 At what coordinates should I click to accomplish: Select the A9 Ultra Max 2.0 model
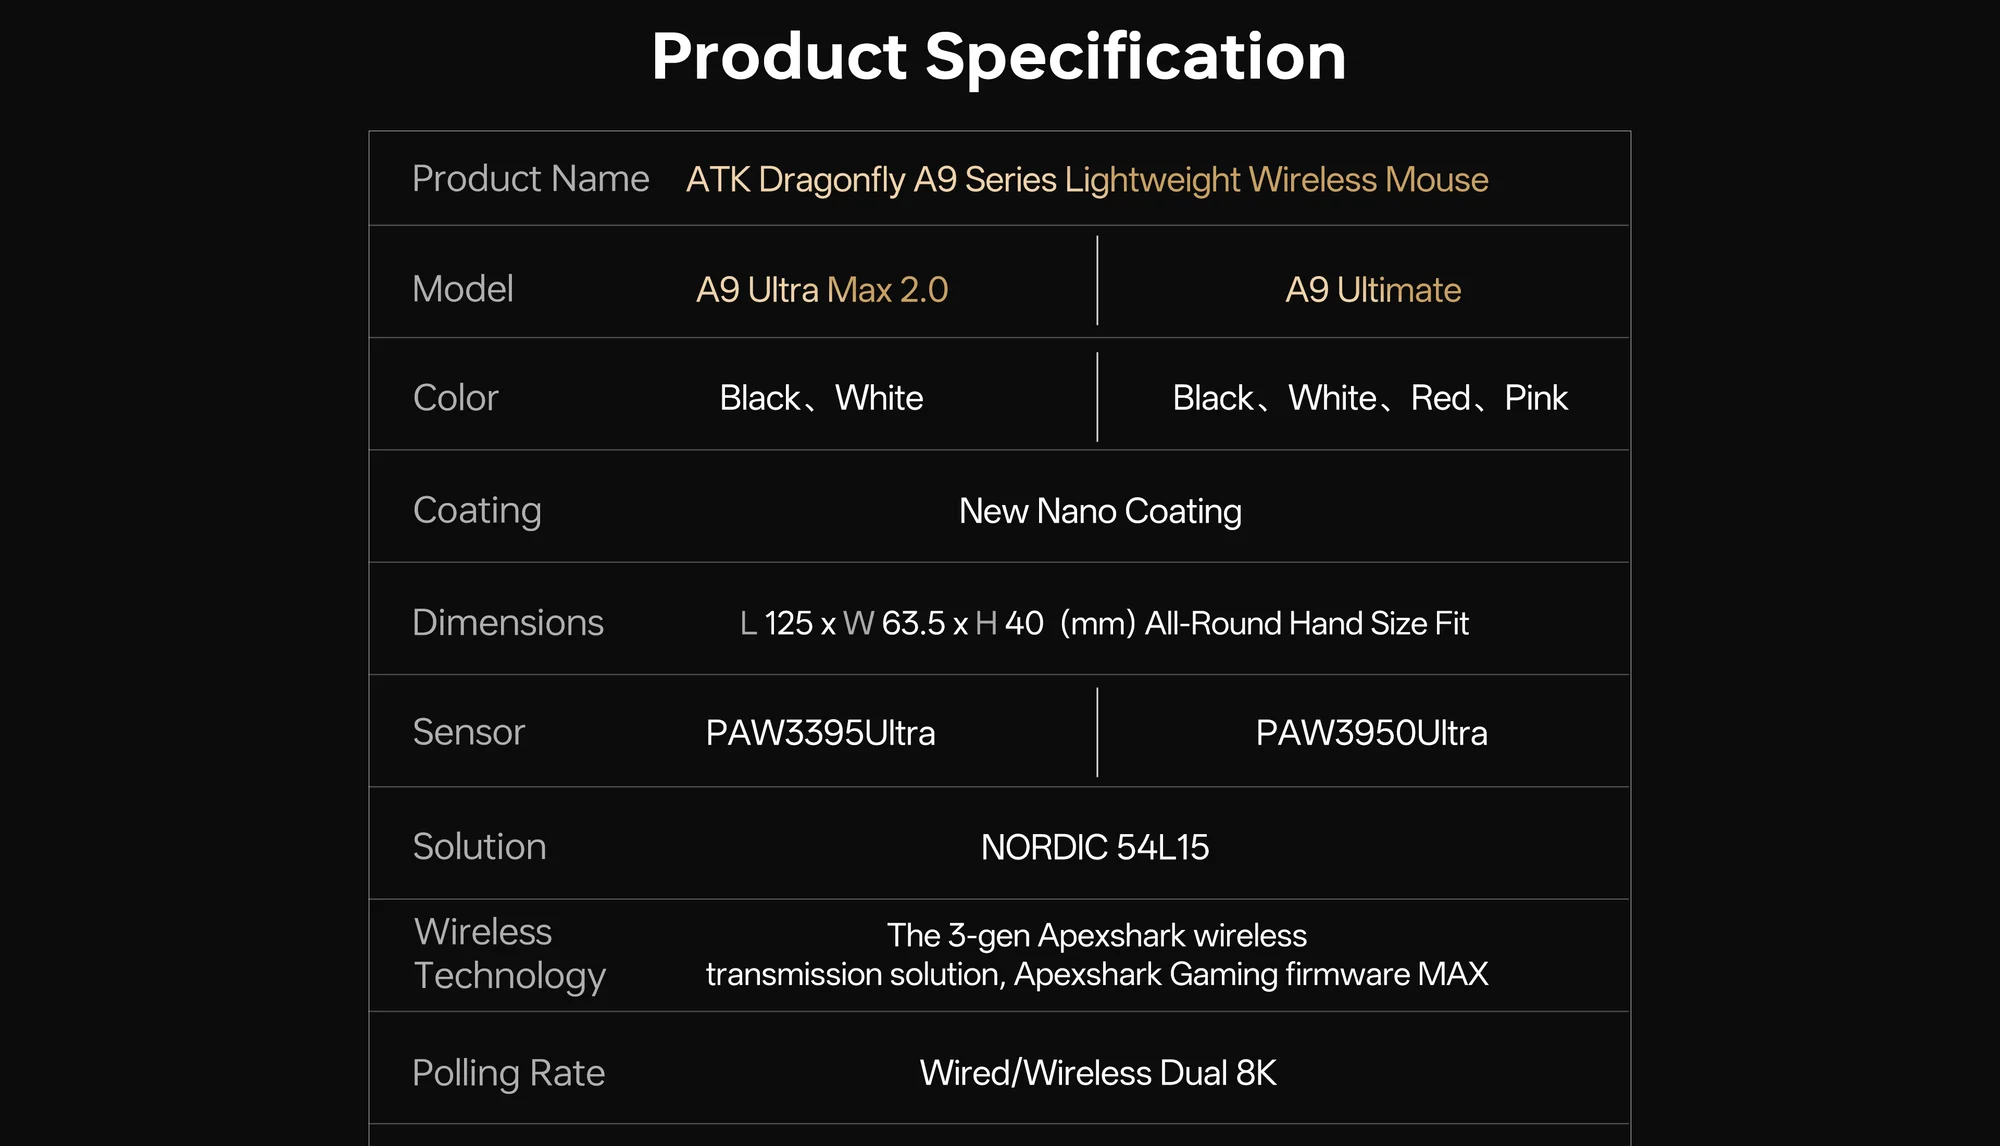coord(822,290)
